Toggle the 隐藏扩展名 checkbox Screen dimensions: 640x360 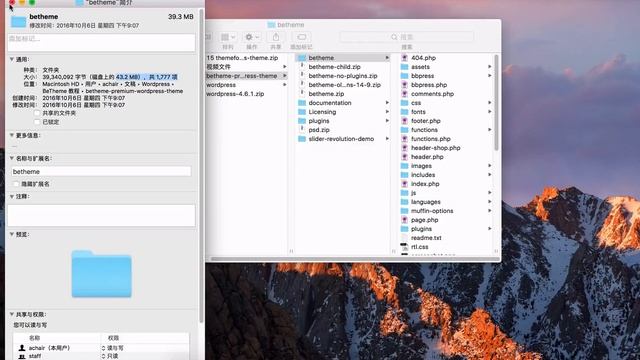tap(16, 184)
